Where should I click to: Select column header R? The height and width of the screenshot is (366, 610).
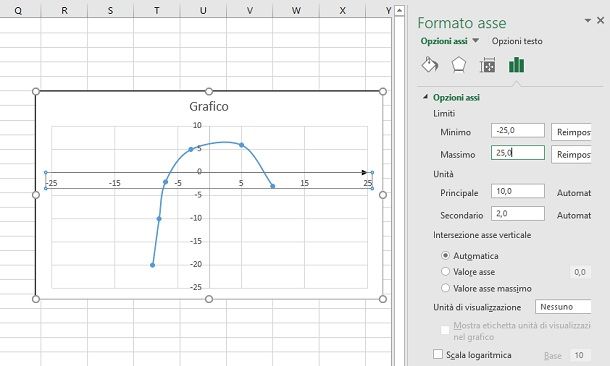coord(64,11)
